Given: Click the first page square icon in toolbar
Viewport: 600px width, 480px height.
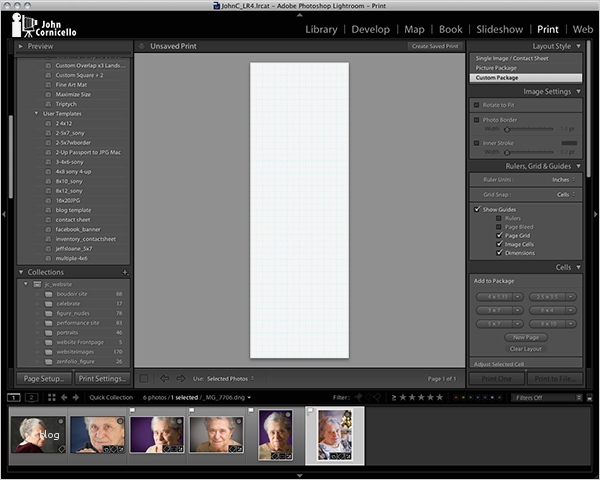Looking at the screenshot, I should (144, 379).
